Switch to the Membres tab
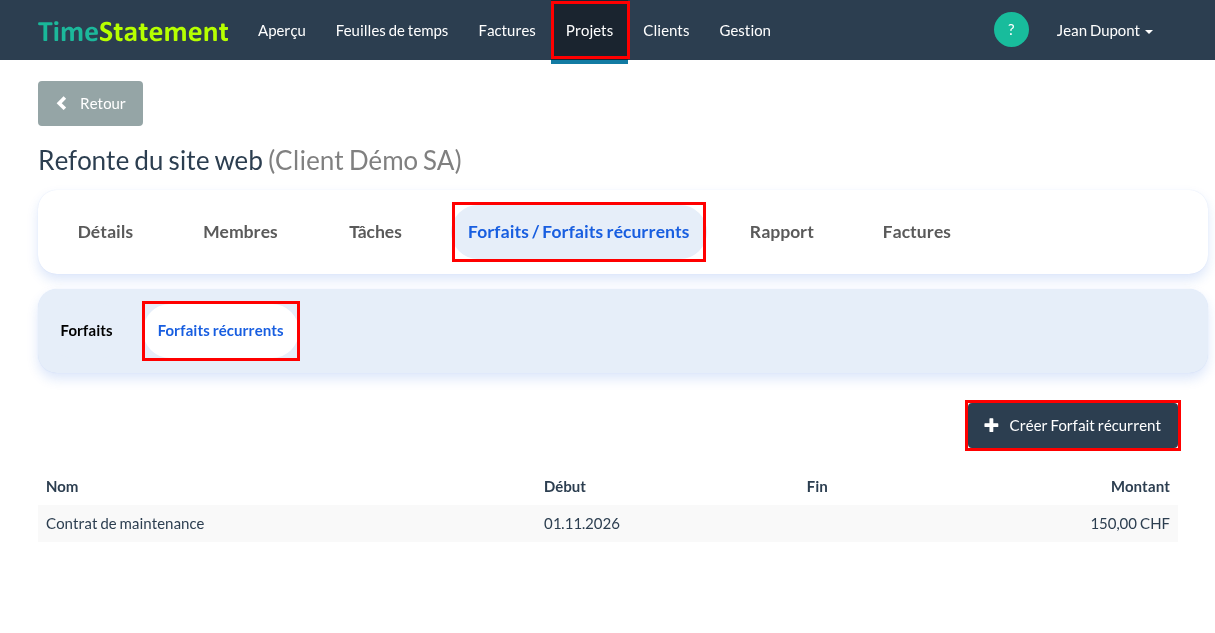Viewport: 1215px width, 633px height. (x=240, y=232)
